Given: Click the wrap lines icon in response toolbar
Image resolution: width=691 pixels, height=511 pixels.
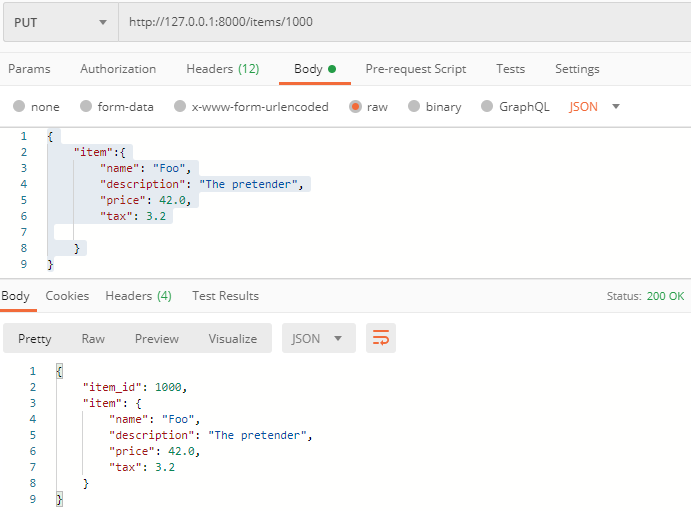Looking at the screenshot, I should pos(381,339).
